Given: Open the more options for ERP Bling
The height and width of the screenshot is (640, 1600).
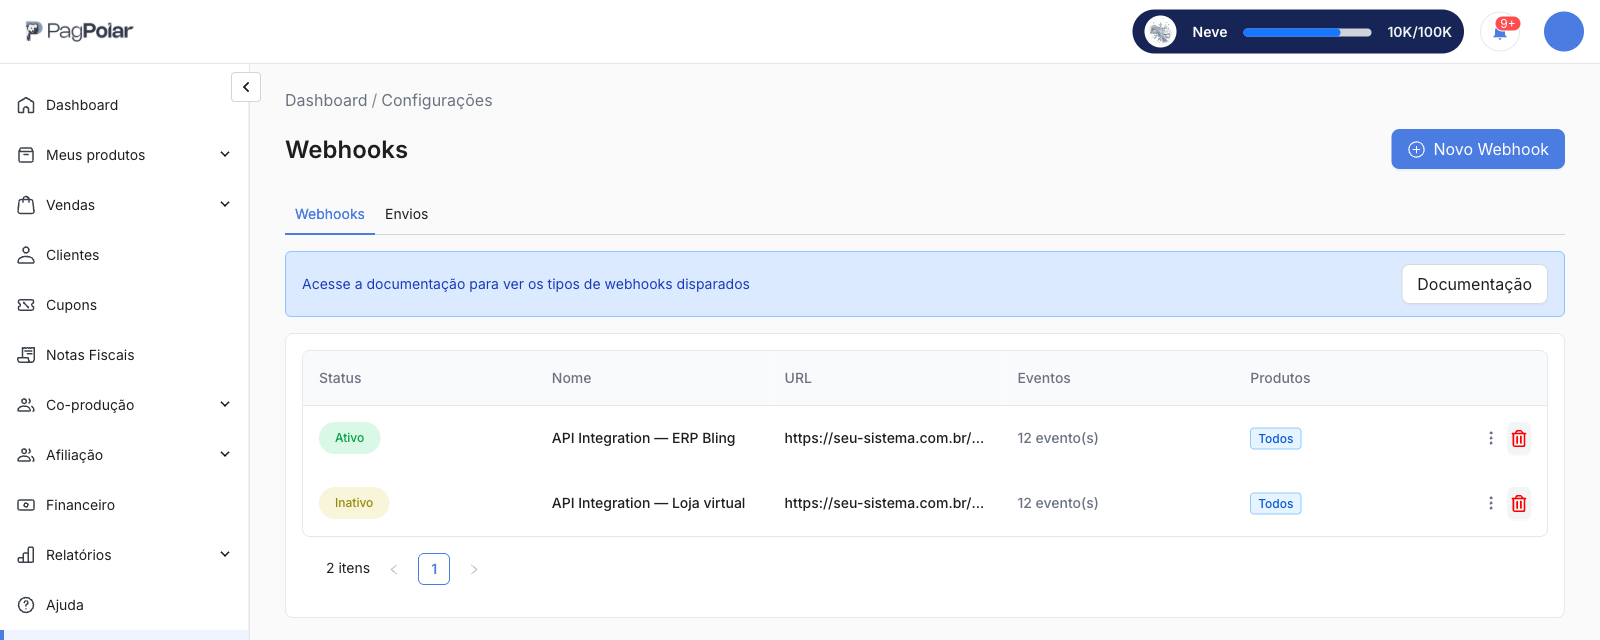Looking at the screenshot, I should click(x=1490, y=438).
